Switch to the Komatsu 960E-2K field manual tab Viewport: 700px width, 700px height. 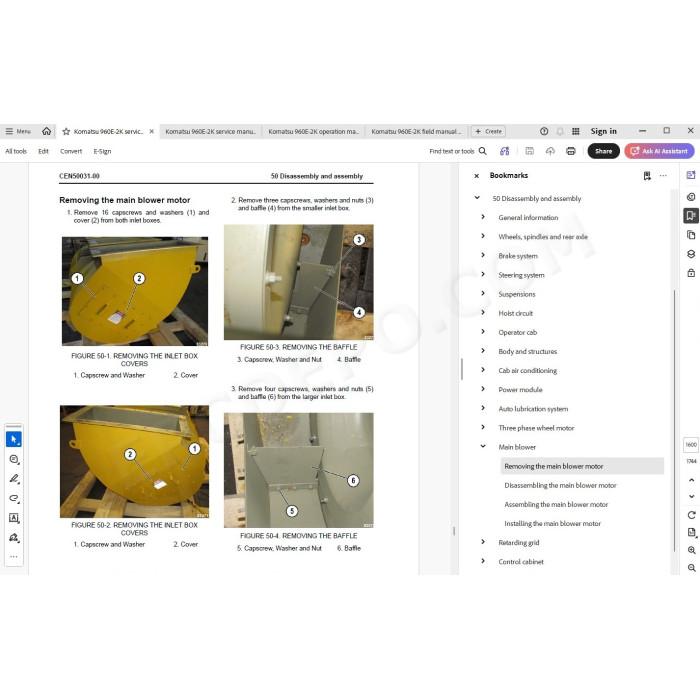[416, 131]
